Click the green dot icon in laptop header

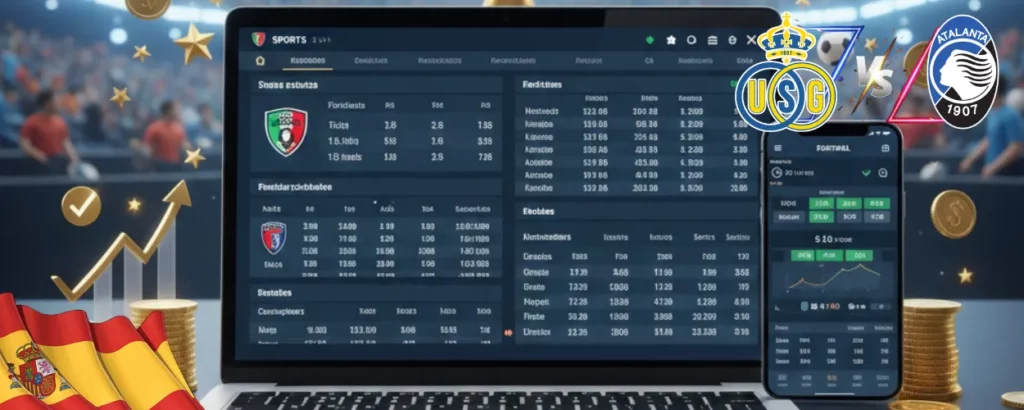(649, 40)
